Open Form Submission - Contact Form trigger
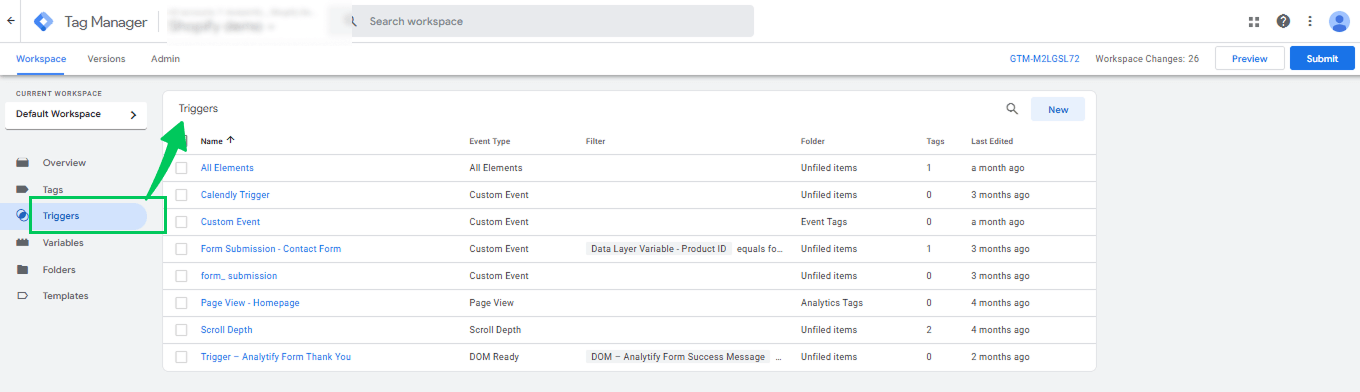The width and height of the screenshot is (1360, 392). pos(271,249)
